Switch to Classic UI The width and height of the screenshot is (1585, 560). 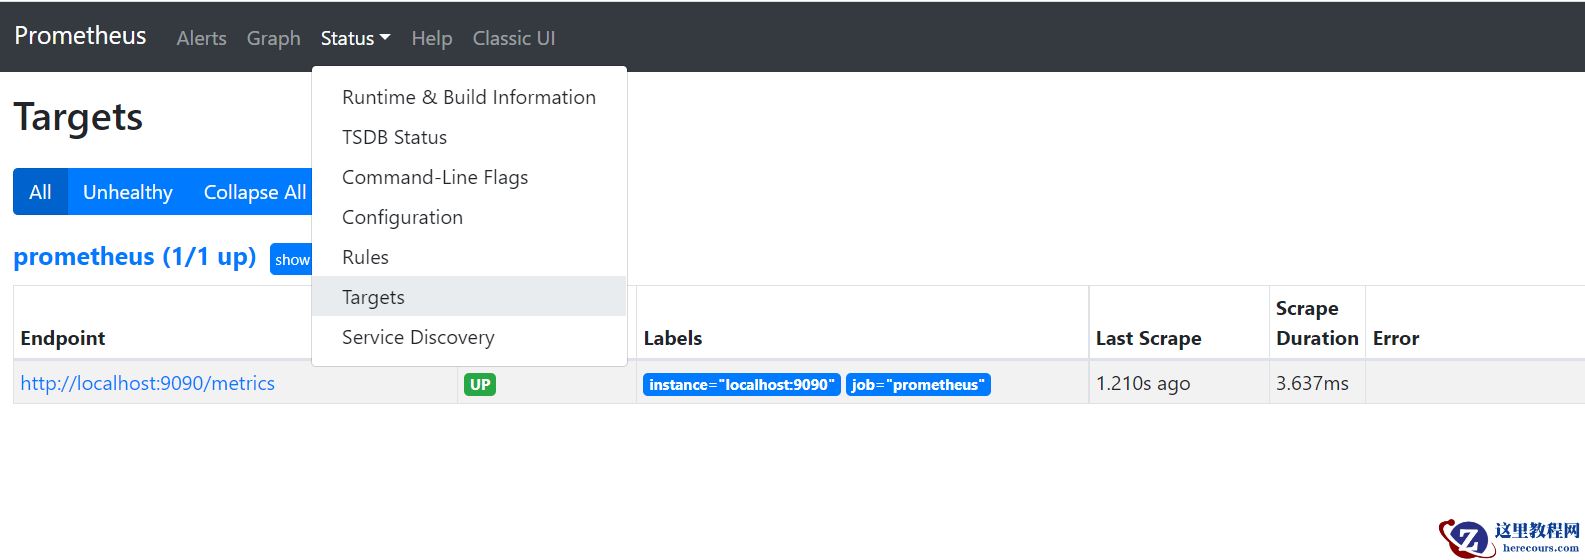513,38
